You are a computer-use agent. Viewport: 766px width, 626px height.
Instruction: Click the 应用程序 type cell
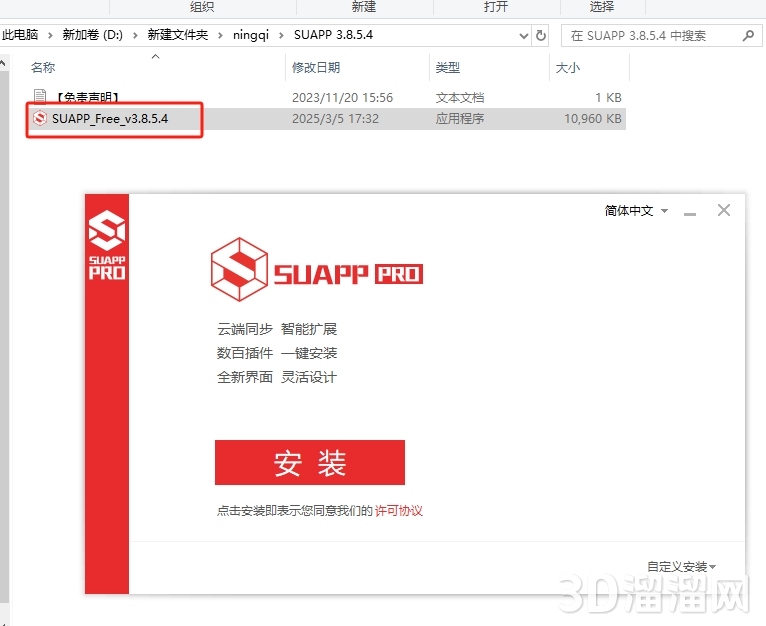coord(460,119)
